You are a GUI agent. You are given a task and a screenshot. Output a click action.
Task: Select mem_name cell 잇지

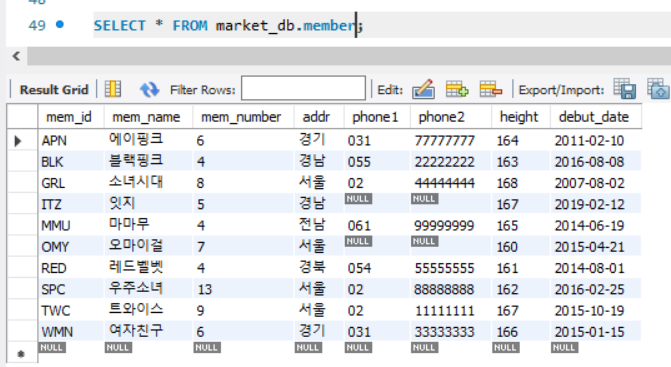click(148, 204)
